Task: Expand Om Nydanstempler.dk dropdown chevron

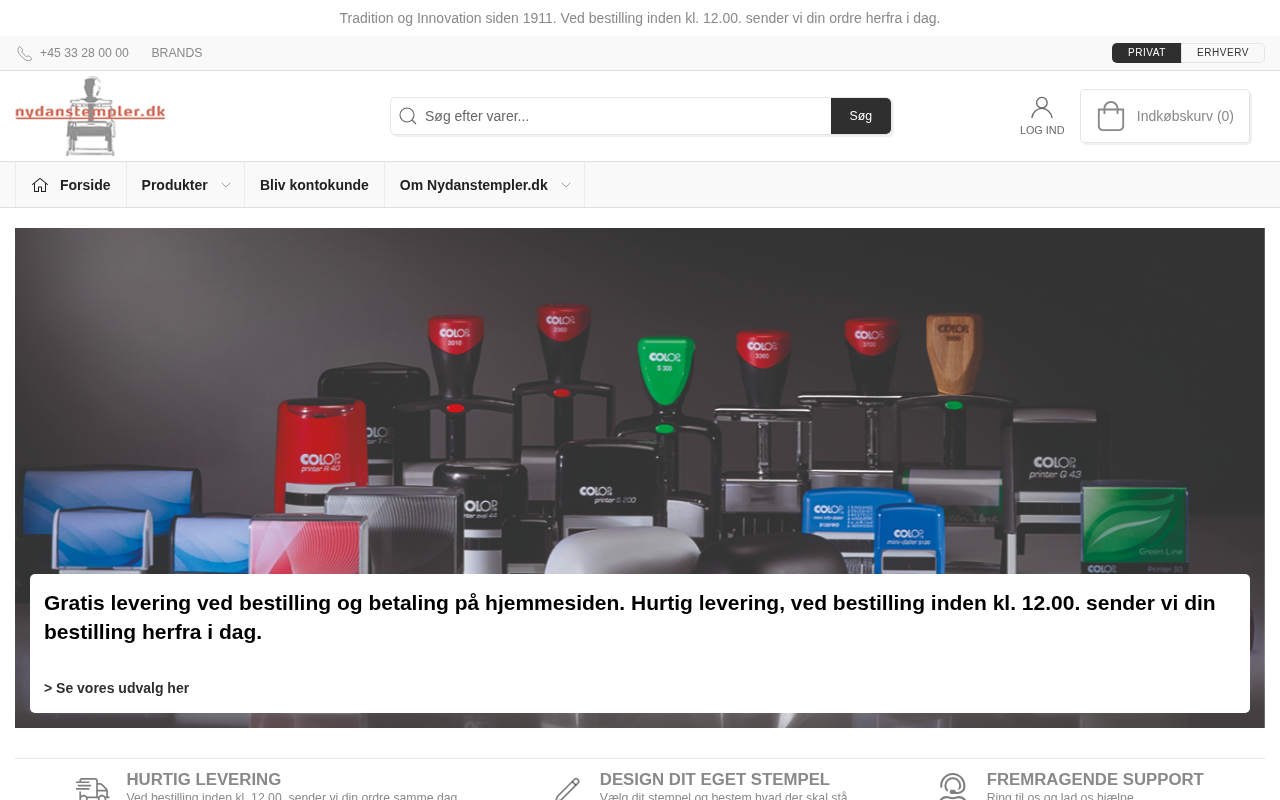Action: tap(566, 185)
